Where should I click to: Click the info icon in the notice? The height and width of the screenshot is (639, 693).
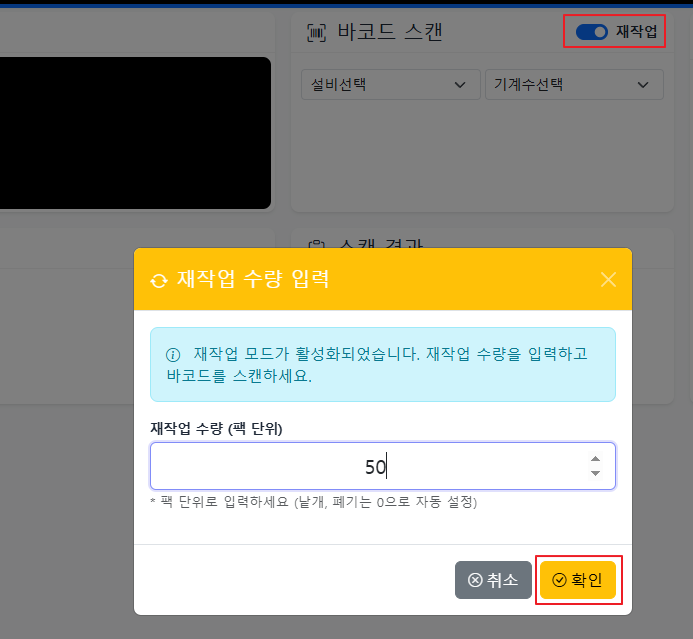coord(173,354)
